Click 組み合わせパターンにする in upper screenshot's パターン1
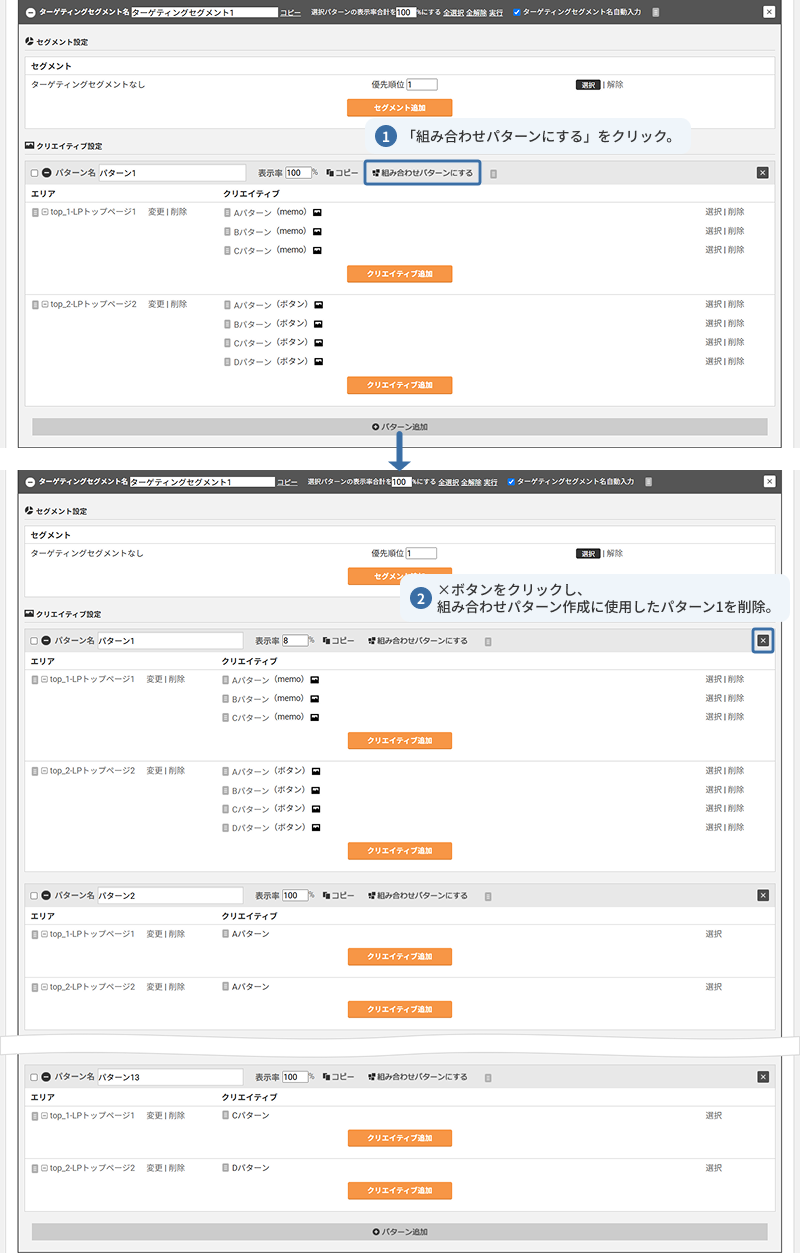Image resolution: width=800 pixels, height=1253 pixels. pos(422,173)
